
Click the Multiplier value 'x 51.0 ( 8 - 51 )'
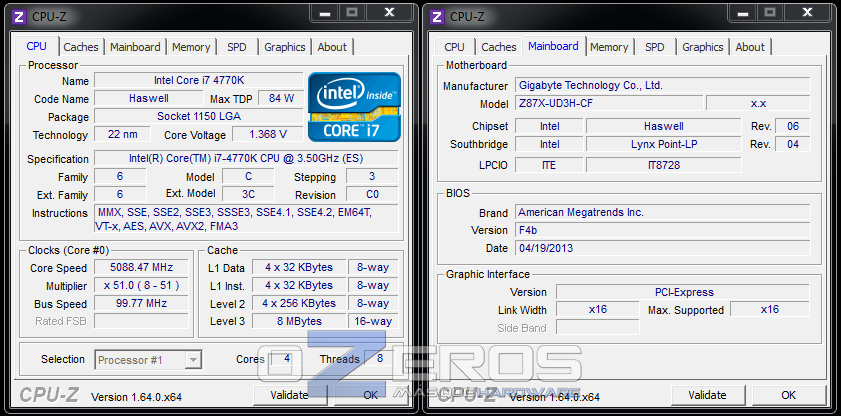tap(142, 285)
